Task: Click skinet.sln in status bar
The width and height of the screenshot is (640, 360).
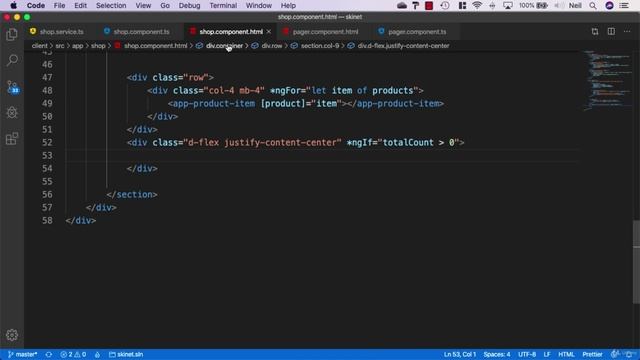Action: [x=126, y=354]
